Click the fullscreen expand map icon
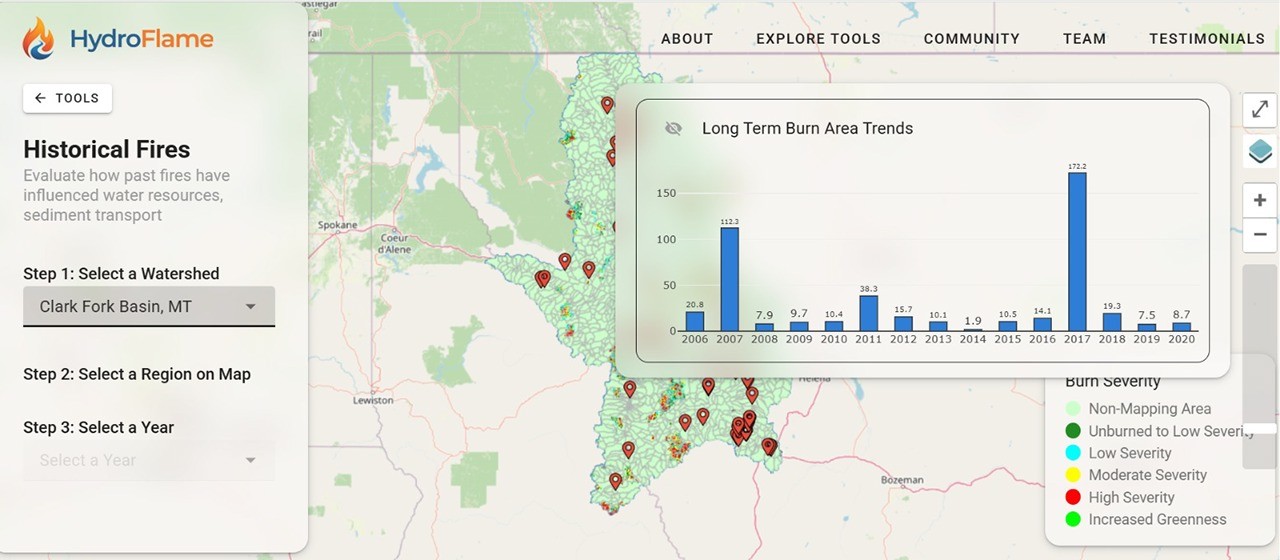This screenshot has width=1280, height=560. 1260,109
